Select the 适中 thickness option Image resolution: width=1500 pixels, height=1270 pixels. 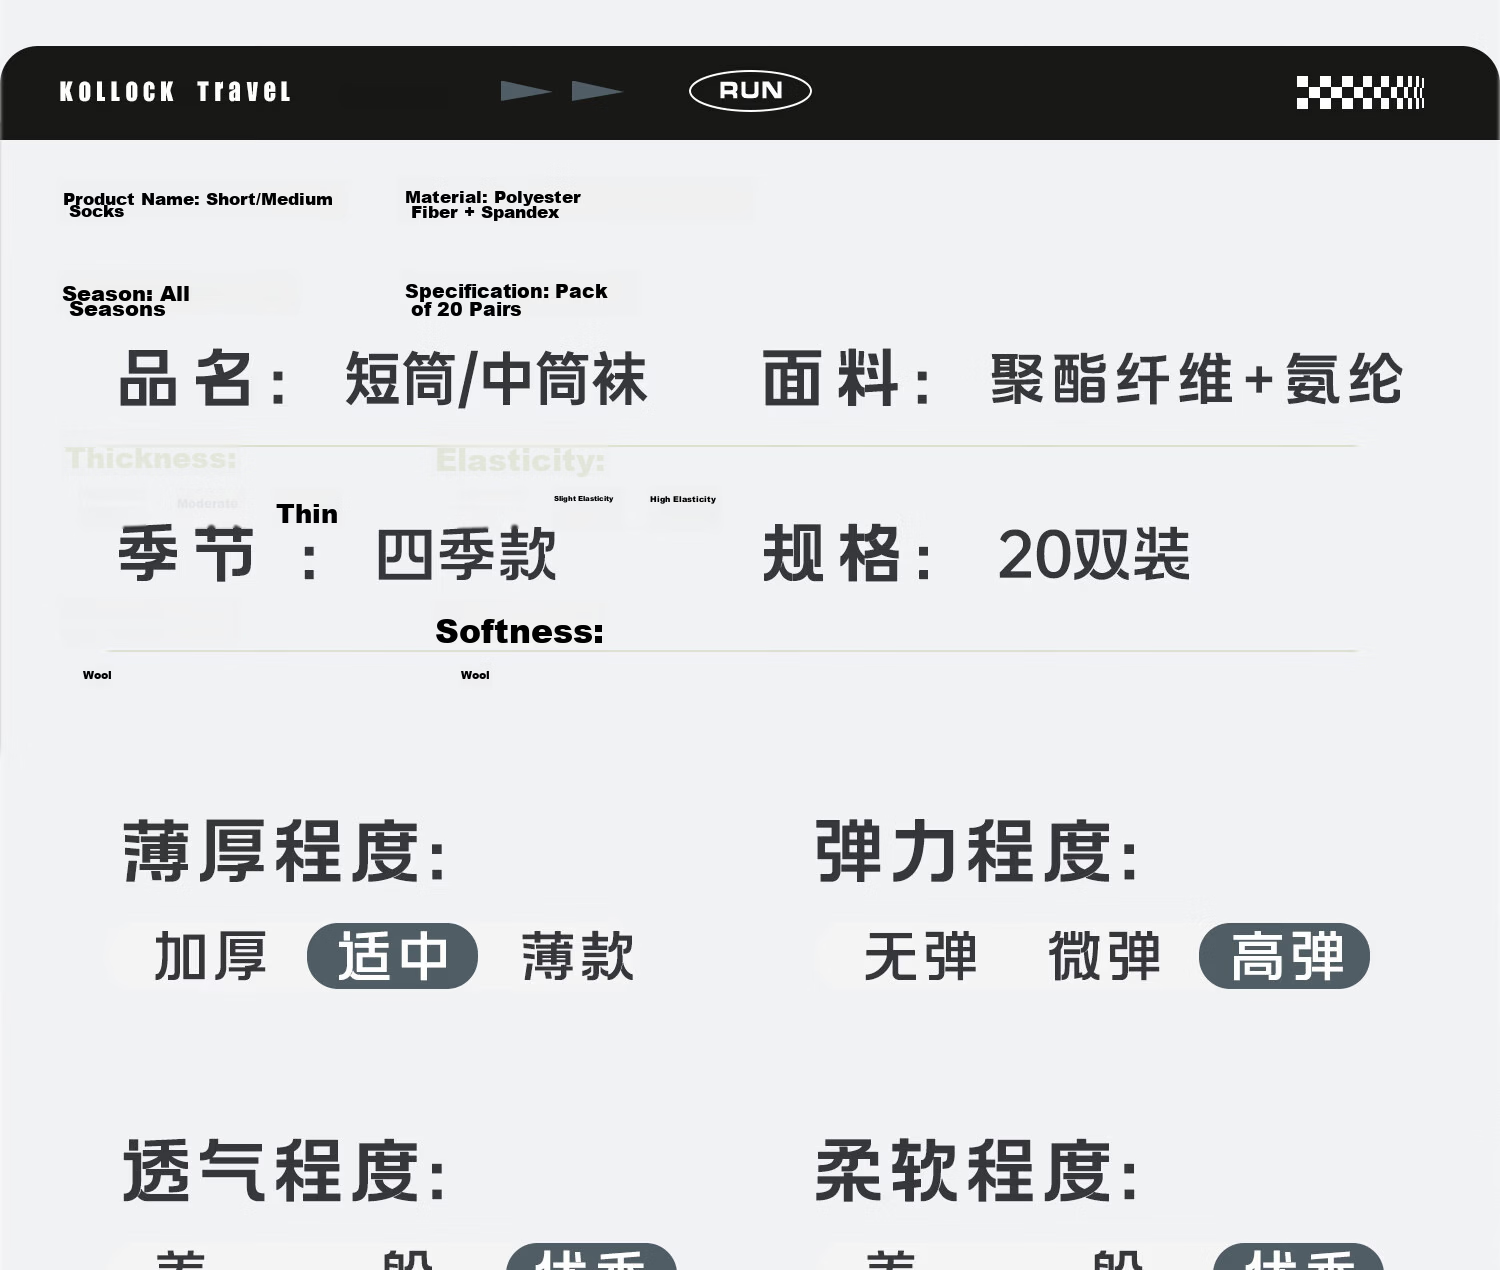(x=392, y=956)
